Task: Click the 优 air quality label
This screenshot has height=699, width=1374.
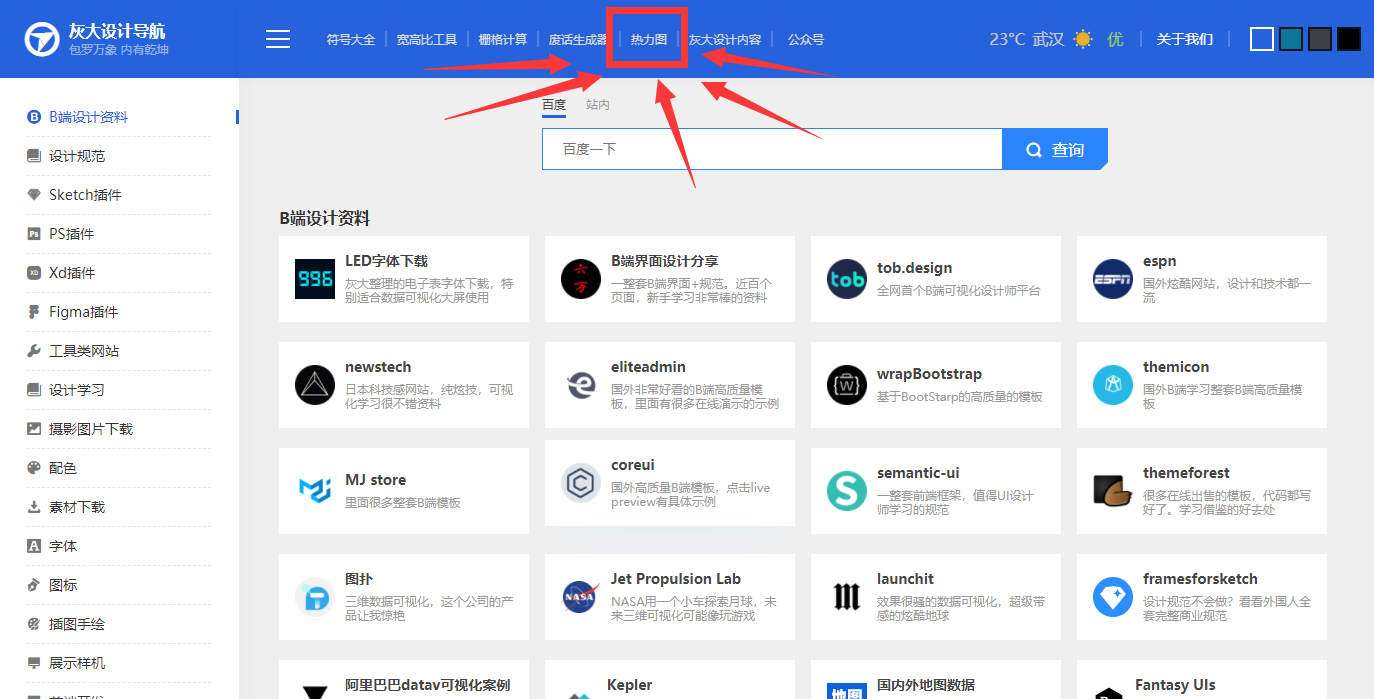Action: [1115, 39]
